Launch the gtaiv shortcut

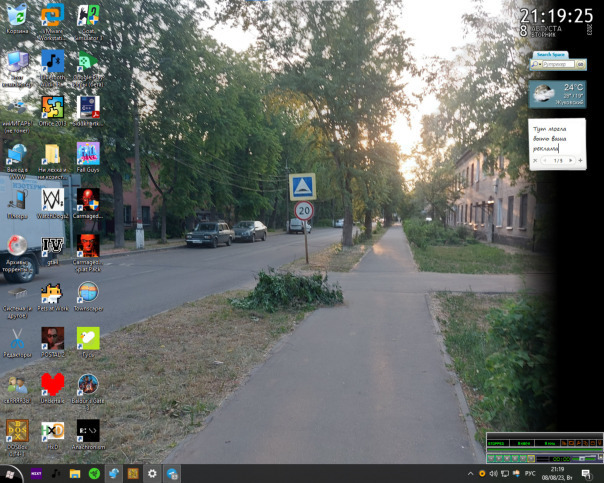click(53, 250)
